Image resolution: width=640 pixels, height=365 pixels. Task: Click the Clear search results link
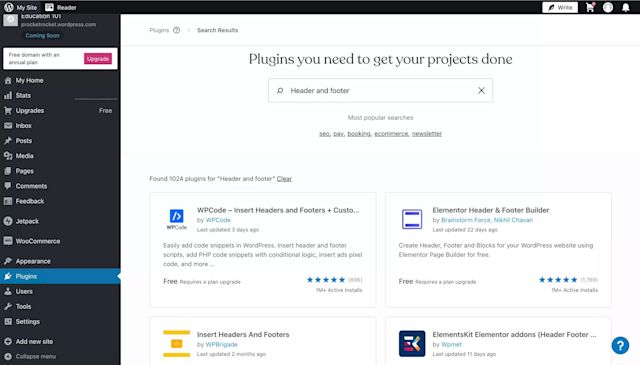pyautogui.click(x=284, y=179)
